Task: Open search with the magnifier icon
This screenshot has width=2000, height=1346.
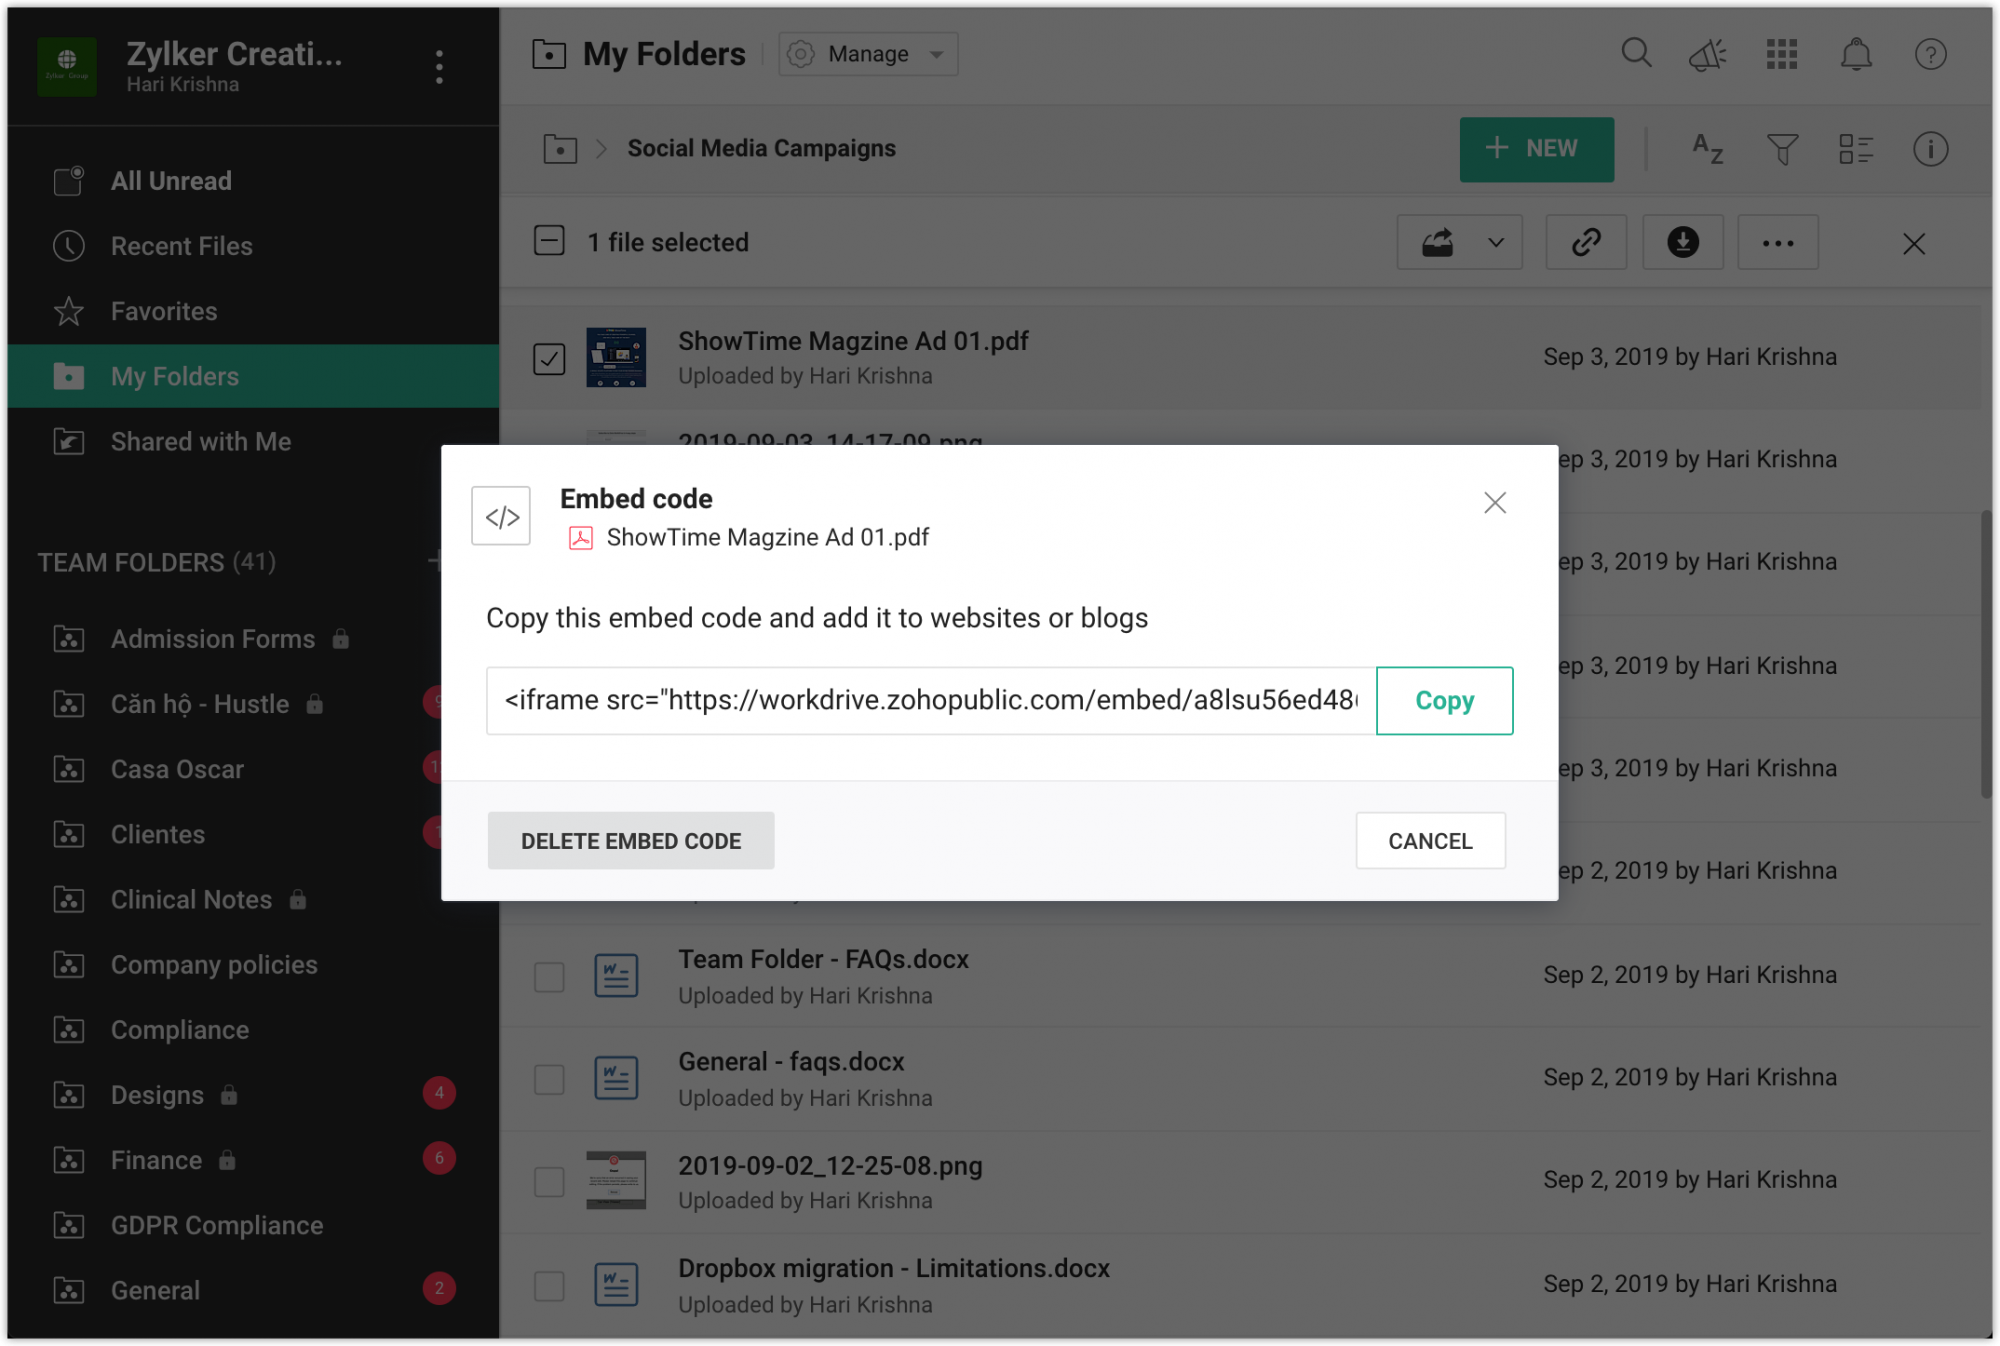Action: point(1636,54)
